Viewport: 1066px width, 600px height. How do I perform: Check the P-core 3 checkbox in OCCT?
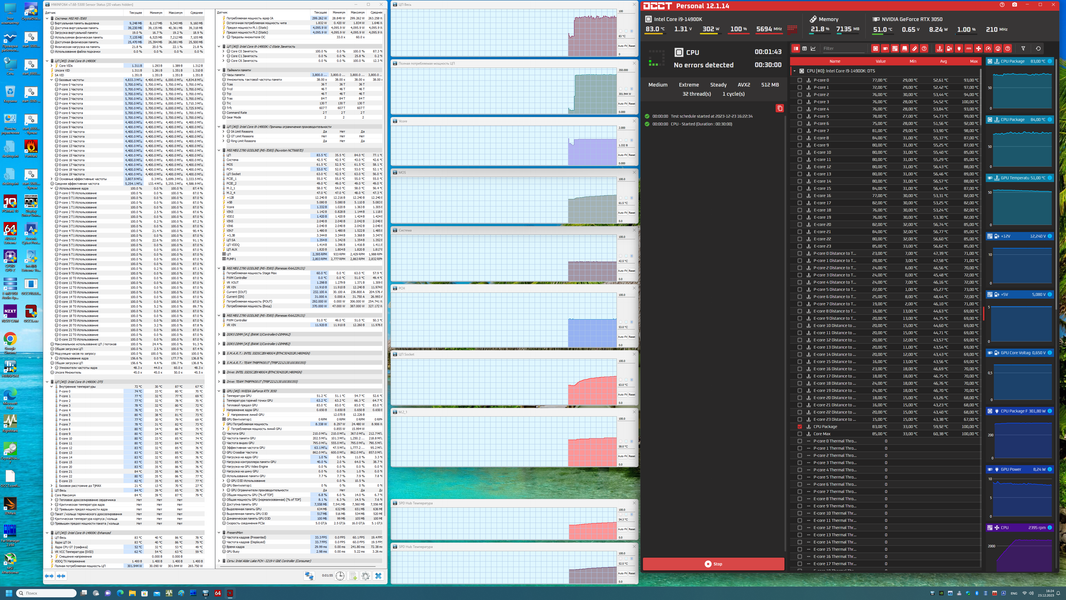pyautogui.click(x=800, y=102)
